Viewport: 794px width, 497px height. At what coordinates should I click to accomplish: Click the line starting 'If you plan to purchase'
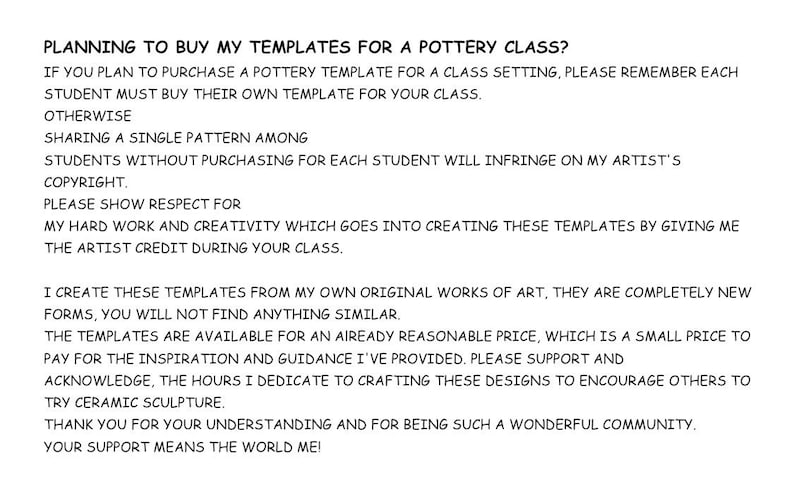point(391,72)
